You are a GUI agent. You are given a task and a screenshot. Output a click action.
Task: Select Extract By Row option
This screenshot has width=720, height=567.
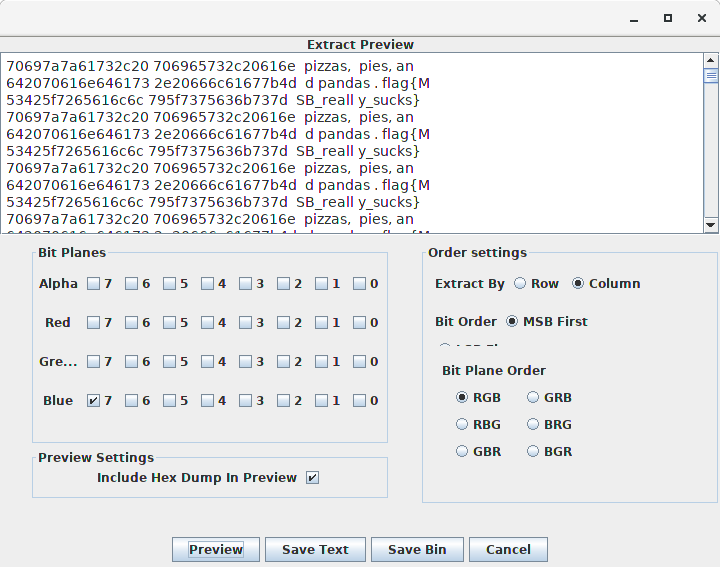520,284
